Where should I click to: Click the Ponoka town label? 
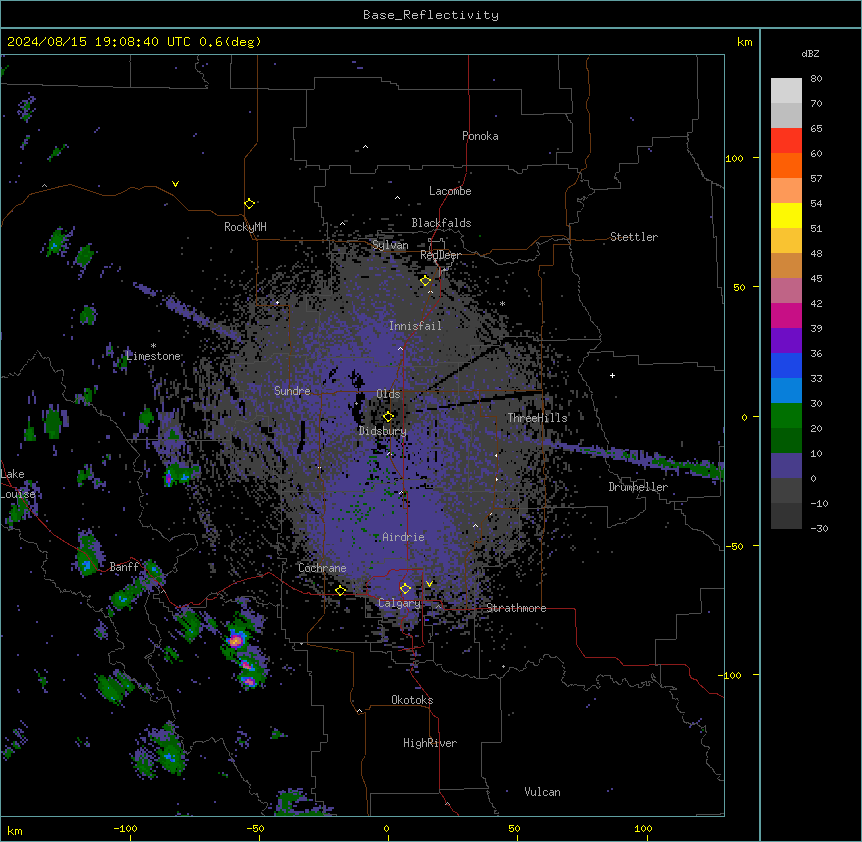point(480,136)
